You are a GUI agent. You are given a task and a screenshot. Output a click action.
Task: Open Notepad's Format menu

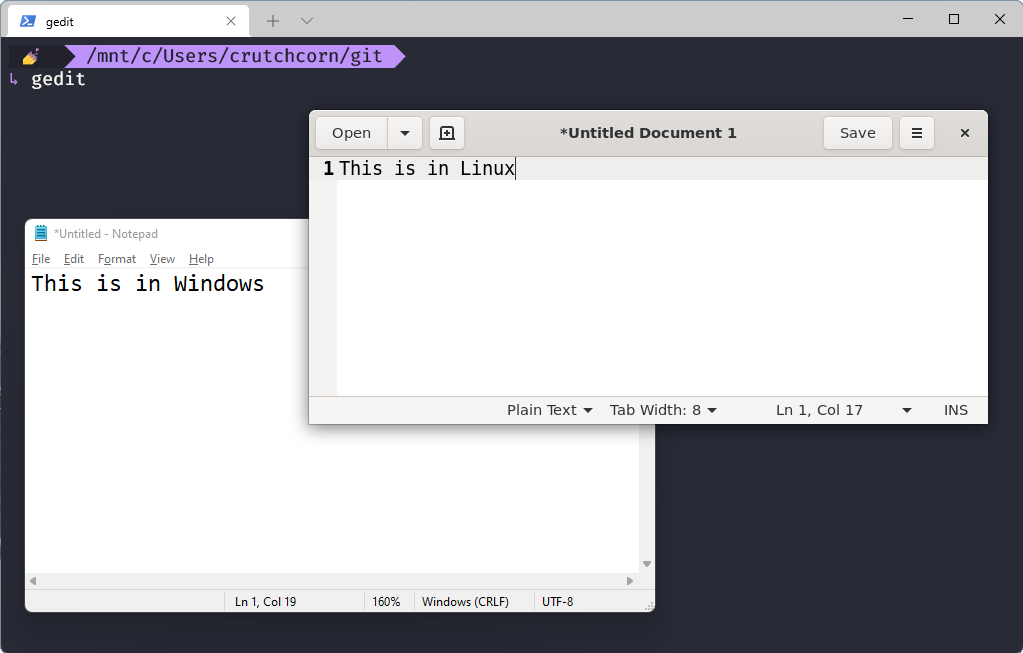[116, 258]
